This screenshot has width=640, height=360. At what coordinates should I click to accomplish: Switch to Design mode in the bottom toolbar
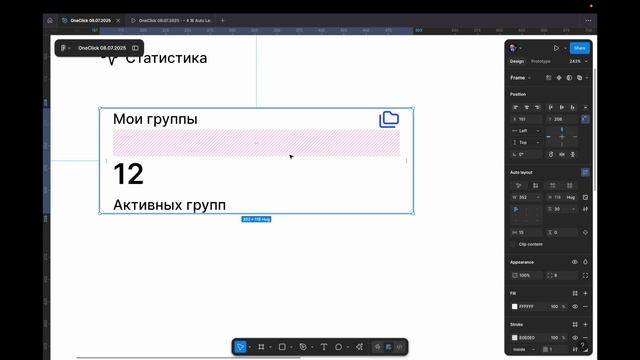[389, 347]
